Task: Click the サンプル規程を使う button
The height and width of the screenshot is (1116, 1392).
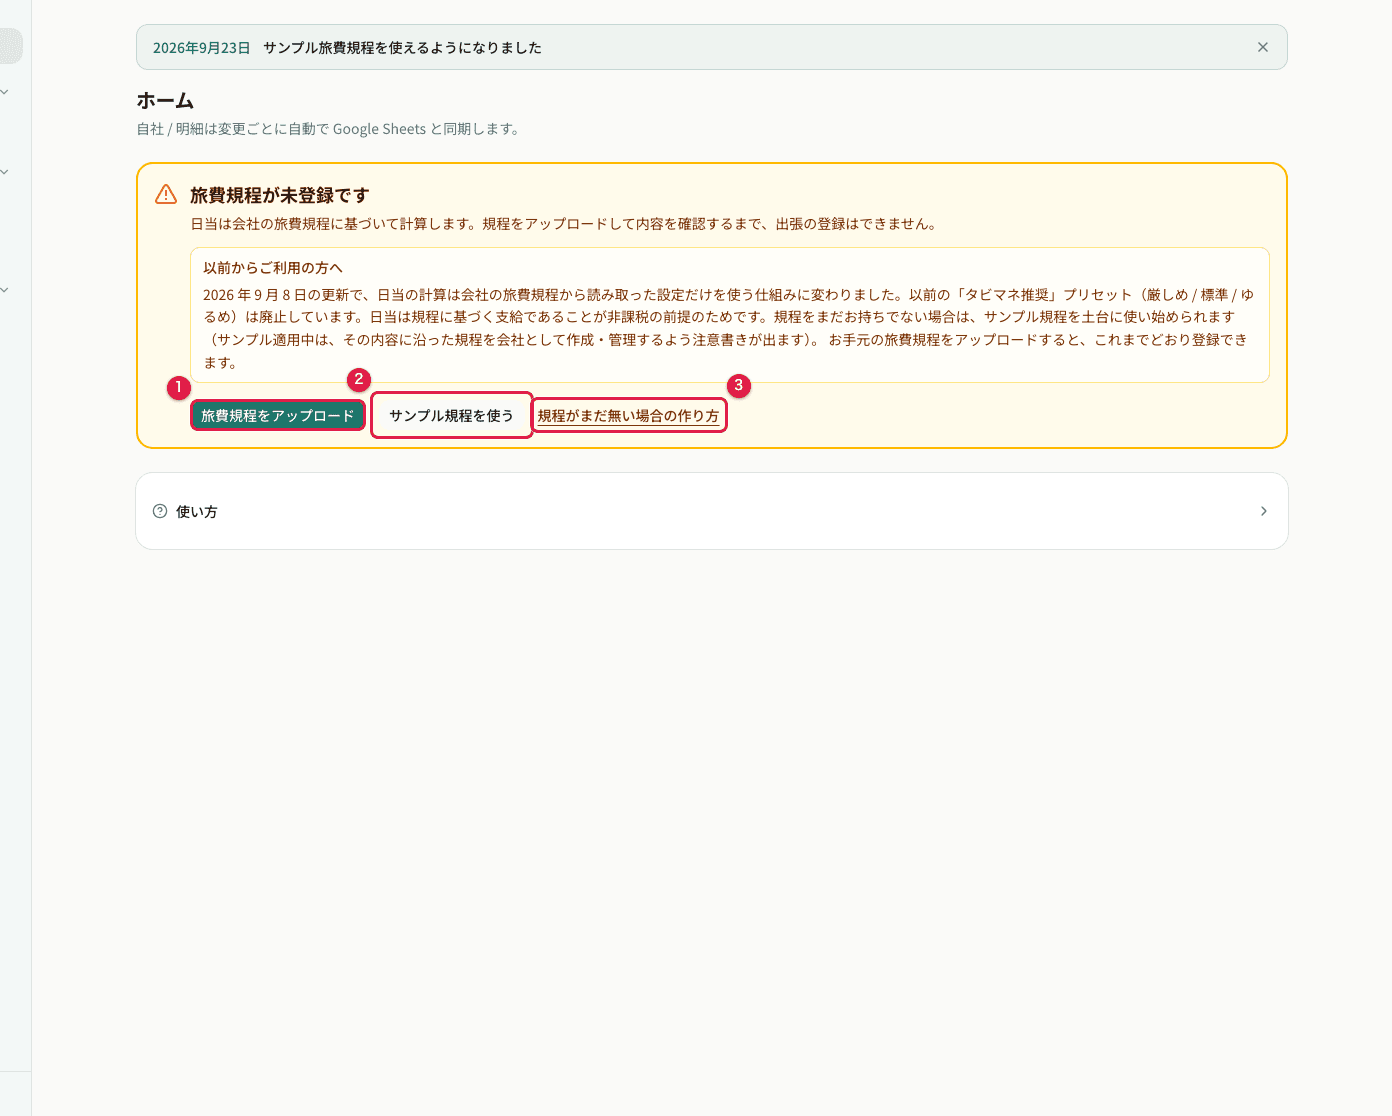Action: tap(451, 415)
